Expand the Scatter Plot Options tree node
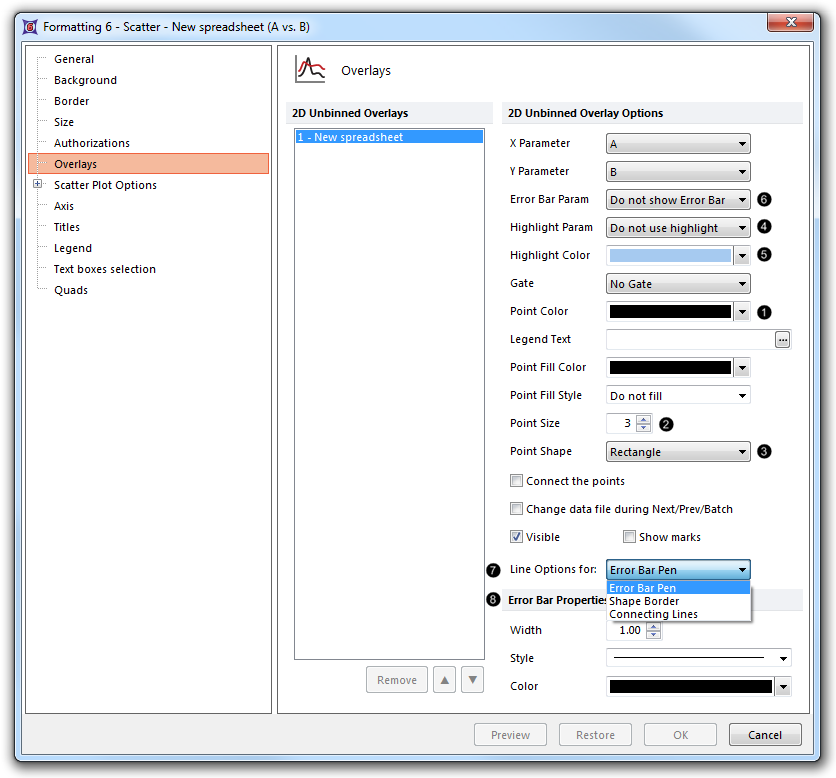The width and height of the screenshot is (836, 778). 38,184
